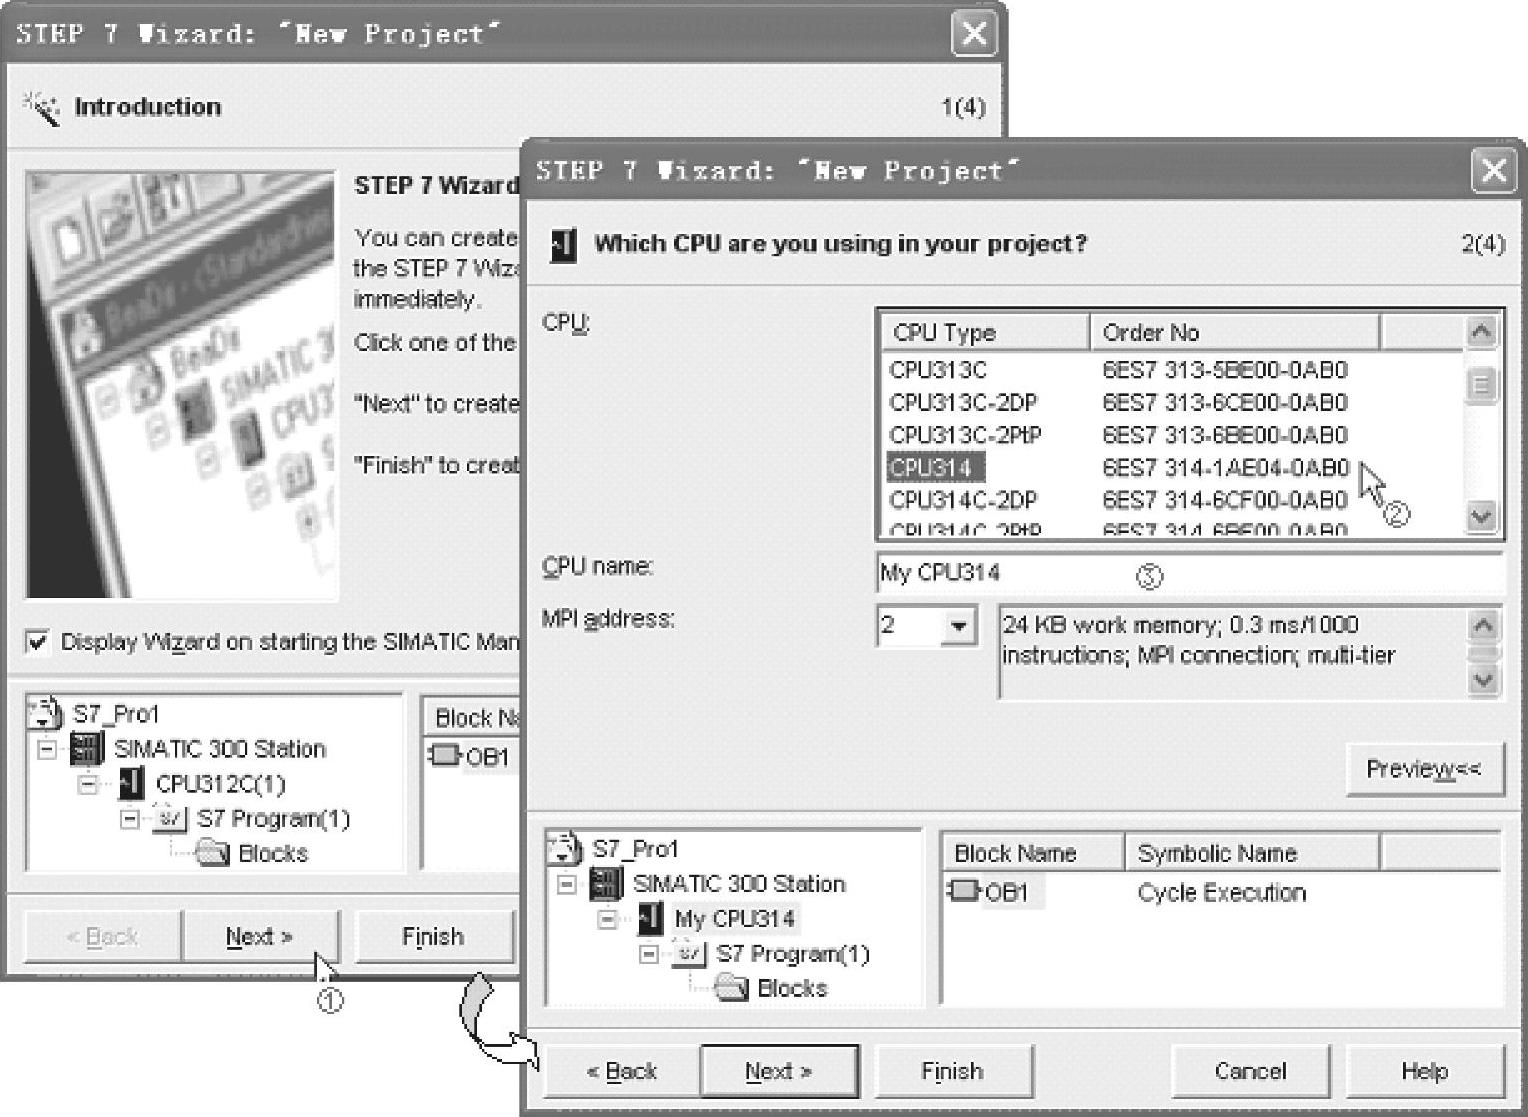Select CPU314 in the CPU list
Screen dimensions: 1528x1117
coord(935,467)
